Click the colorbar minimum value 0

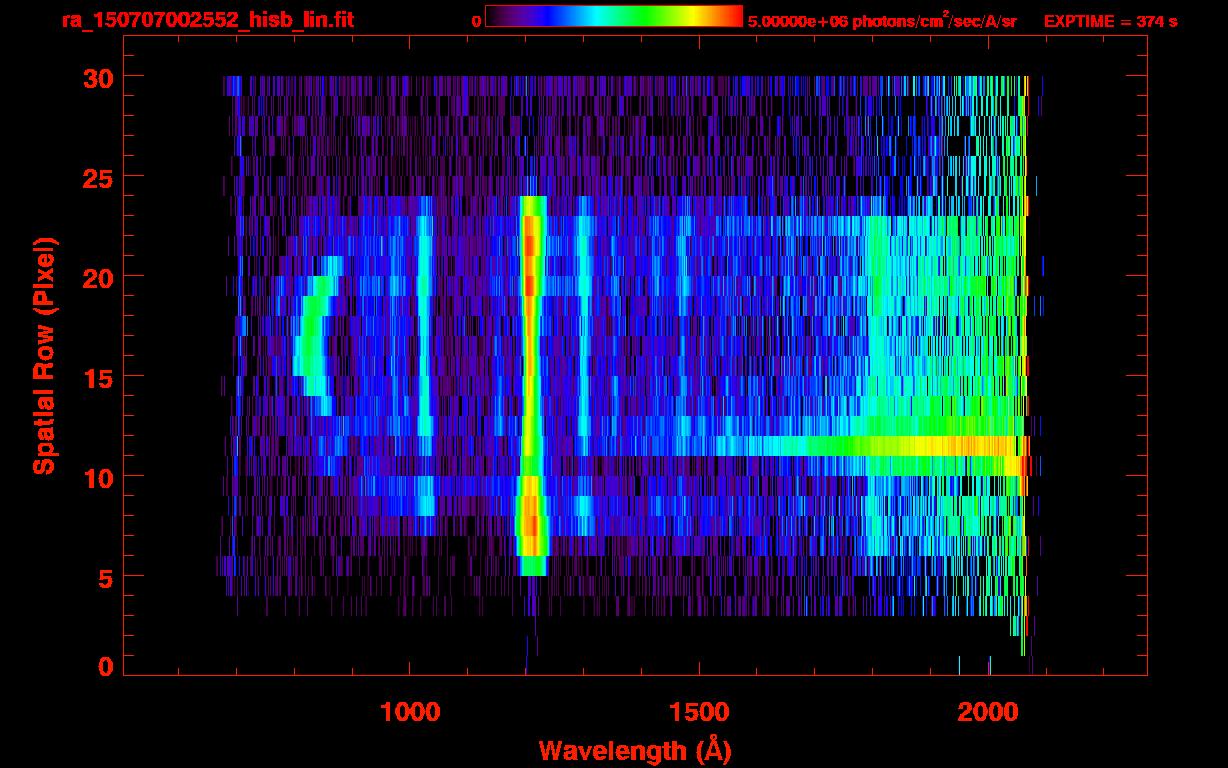pyautogui.click(x=477, y=21)
